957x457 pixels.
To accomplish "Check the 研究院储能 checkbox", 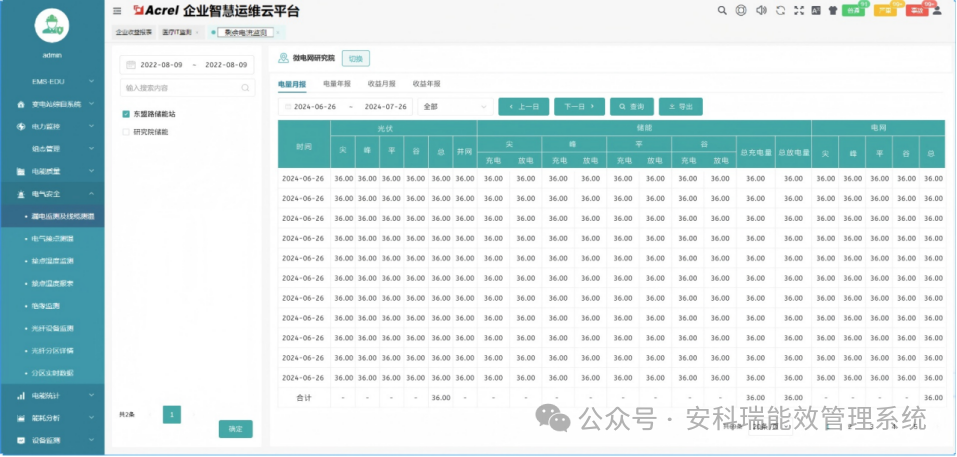I will (126, 132).
